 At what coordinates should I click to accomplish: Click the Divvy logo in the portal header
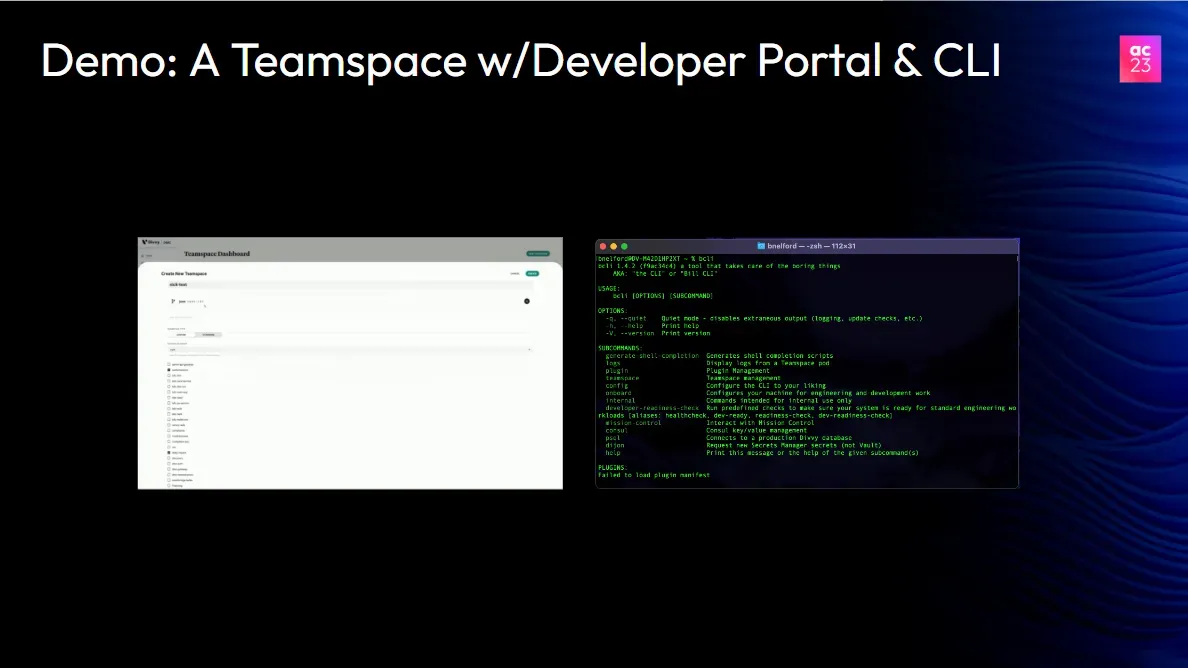coord(151,242)
